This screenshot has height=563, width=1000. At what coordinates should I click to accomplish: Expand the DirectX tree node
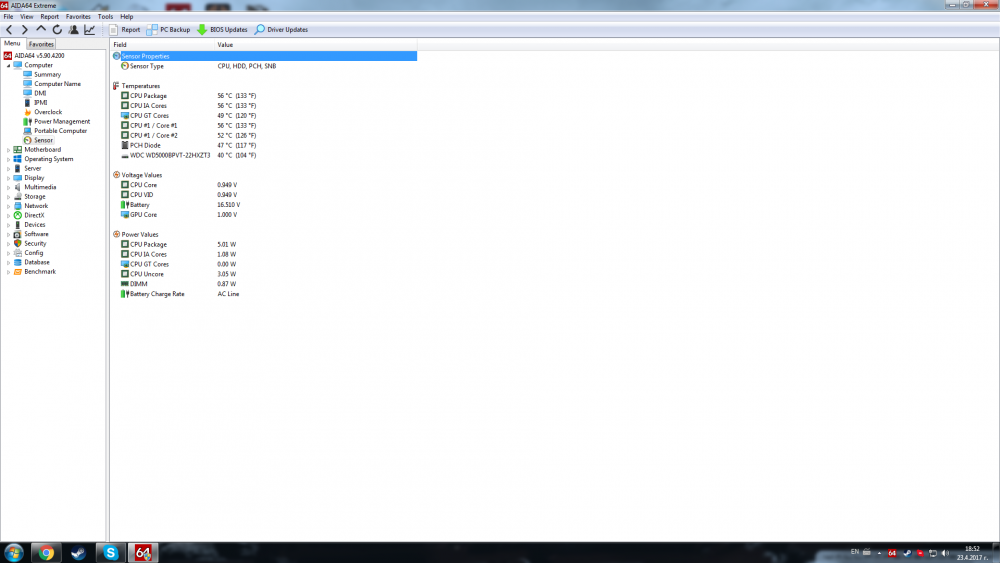[x=8, y=216]
